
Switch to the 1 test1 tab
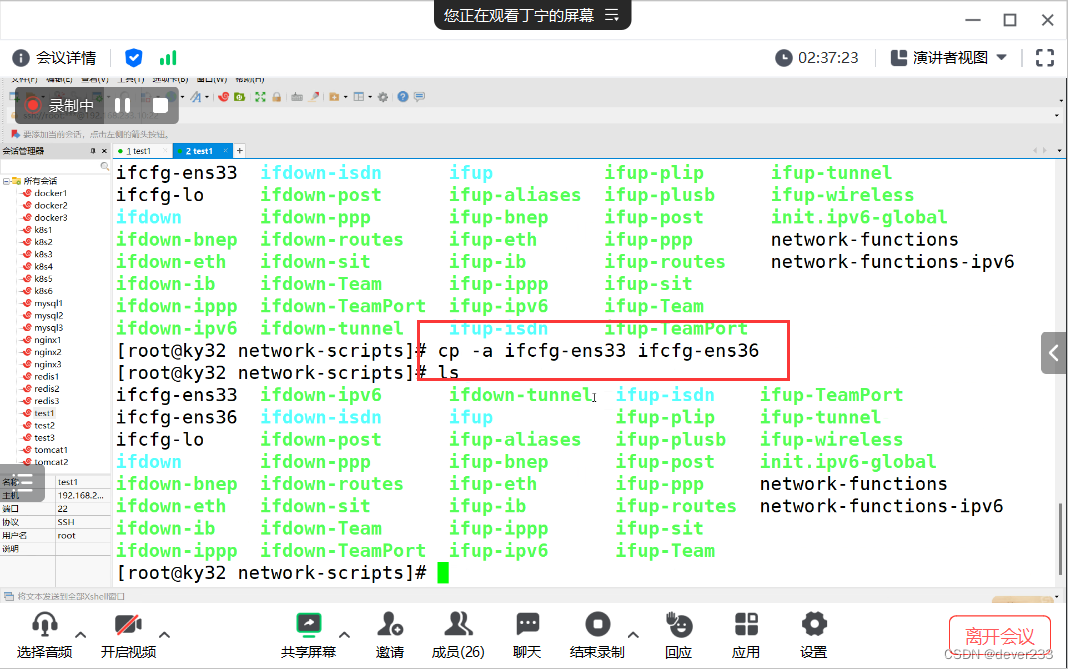tap(138, 150)
